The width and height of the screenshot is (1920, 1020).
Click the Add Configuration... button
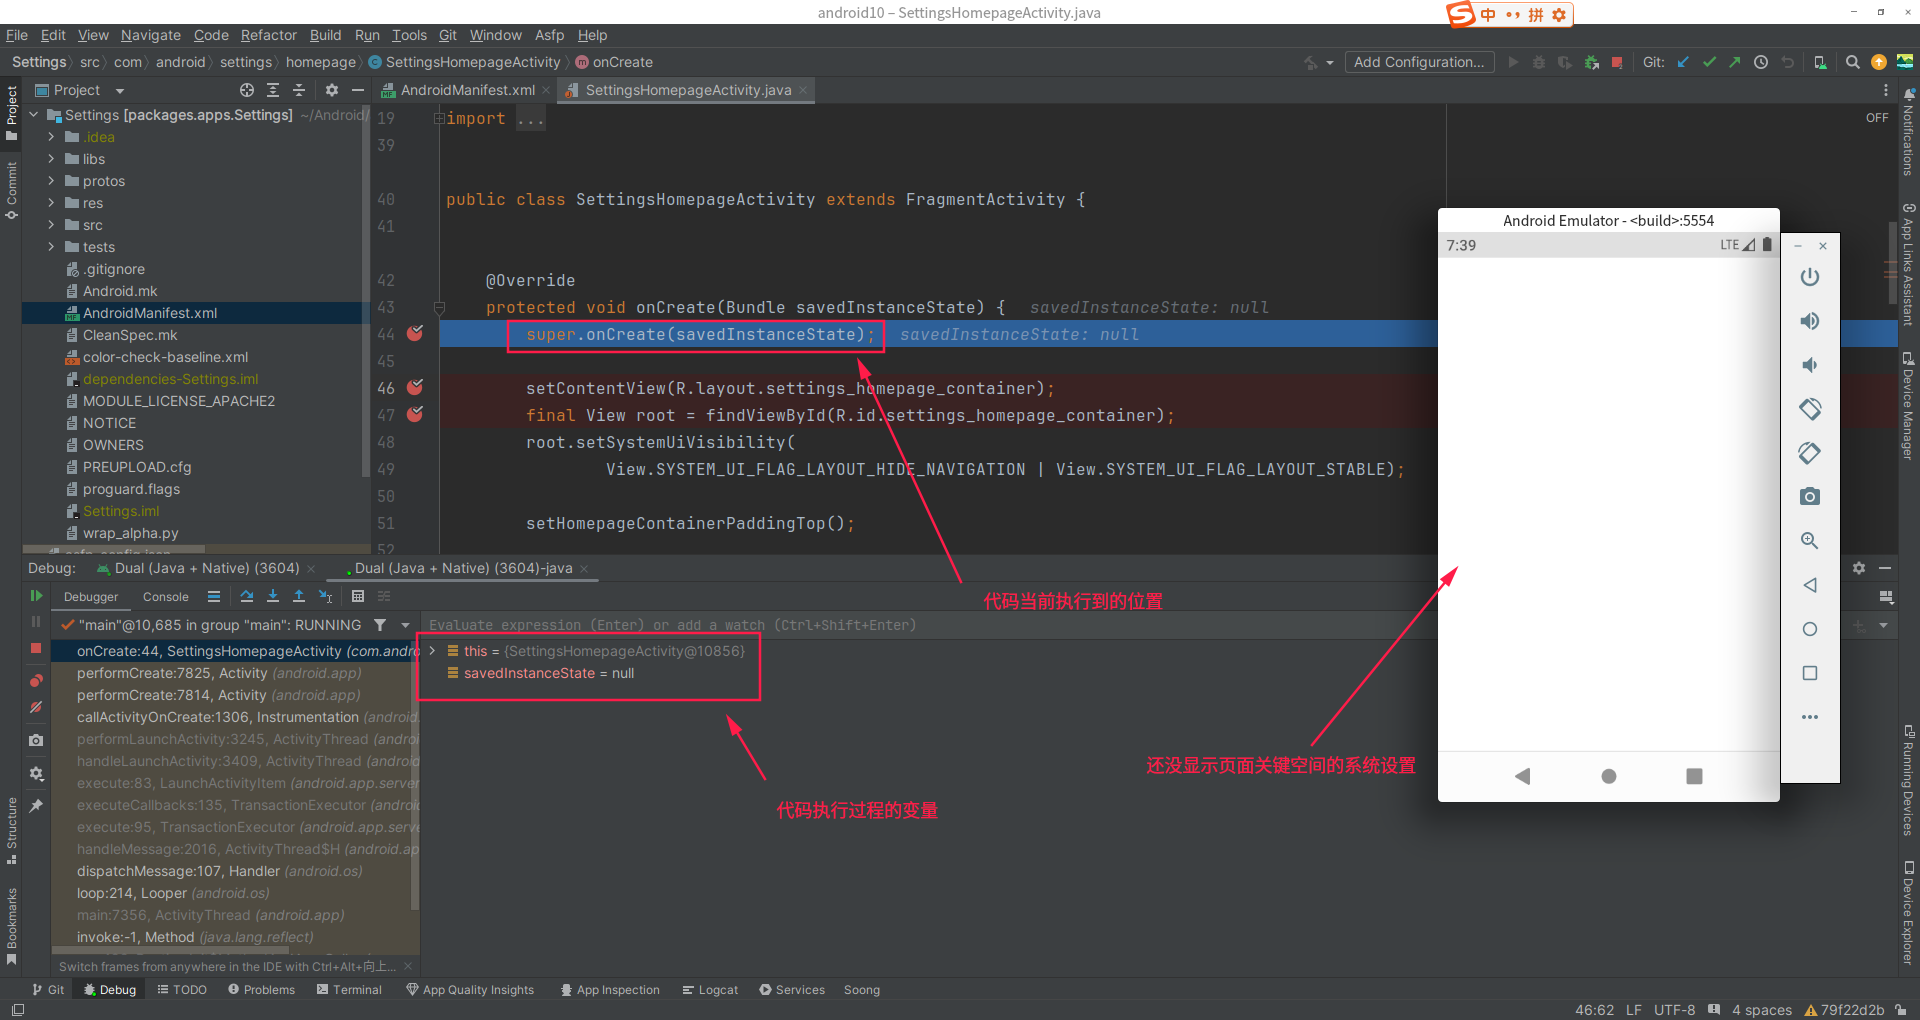[x=1418, y=62]
